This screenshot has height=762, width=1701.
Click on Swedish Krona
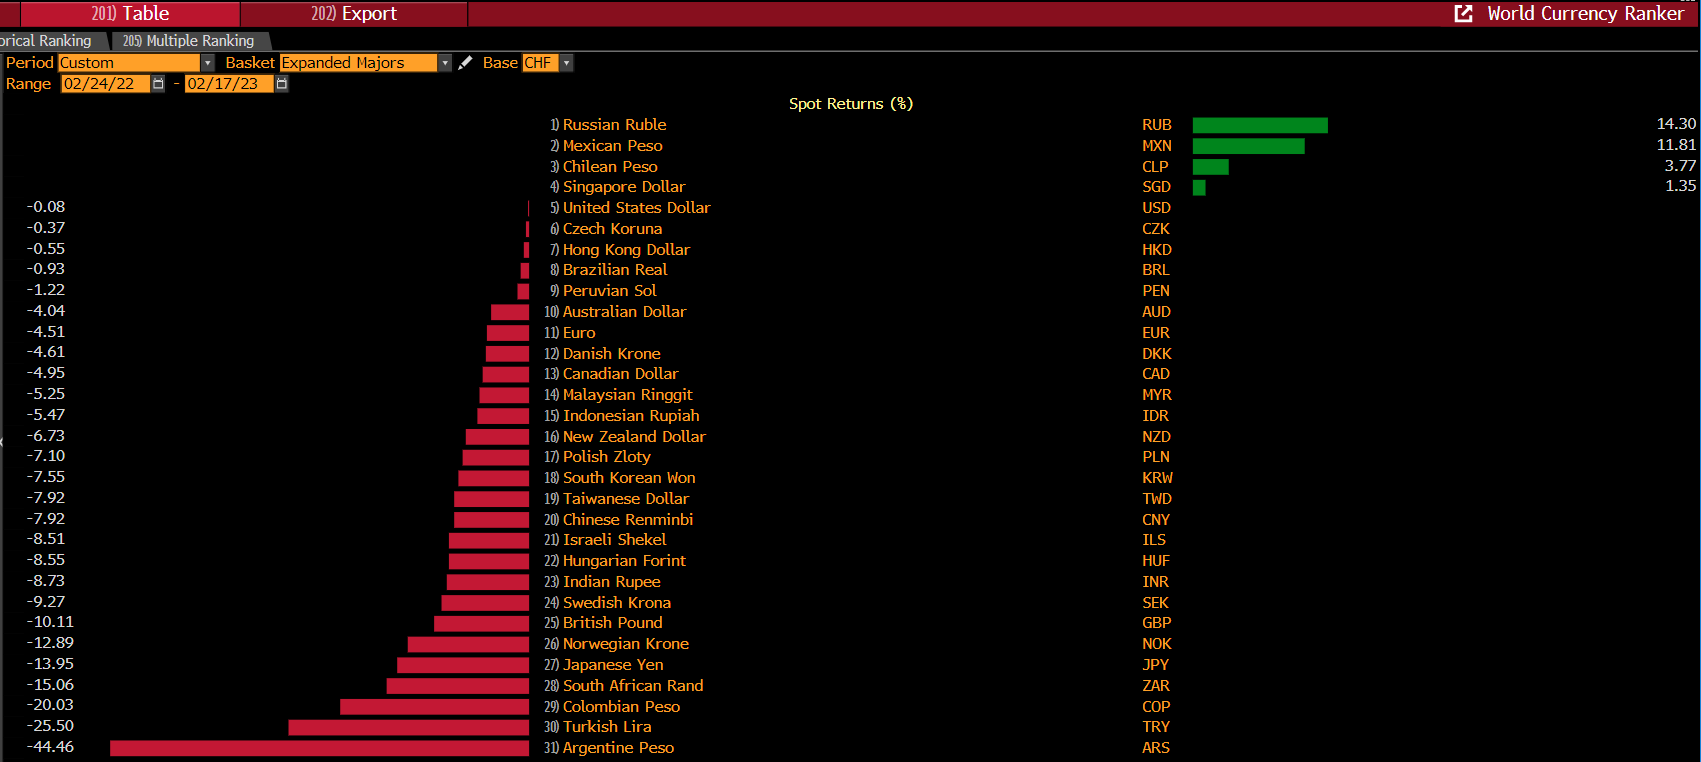(x=617, y=603)
